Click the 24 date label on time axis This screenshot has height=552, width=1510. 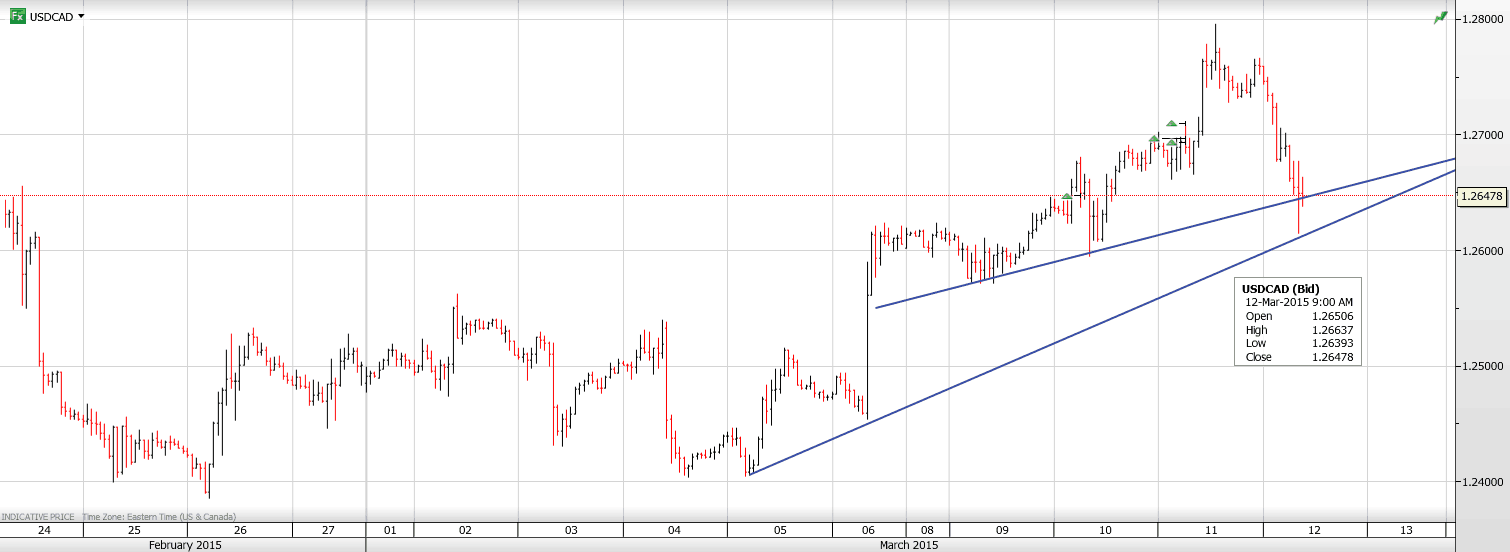(x=44, y=530)
